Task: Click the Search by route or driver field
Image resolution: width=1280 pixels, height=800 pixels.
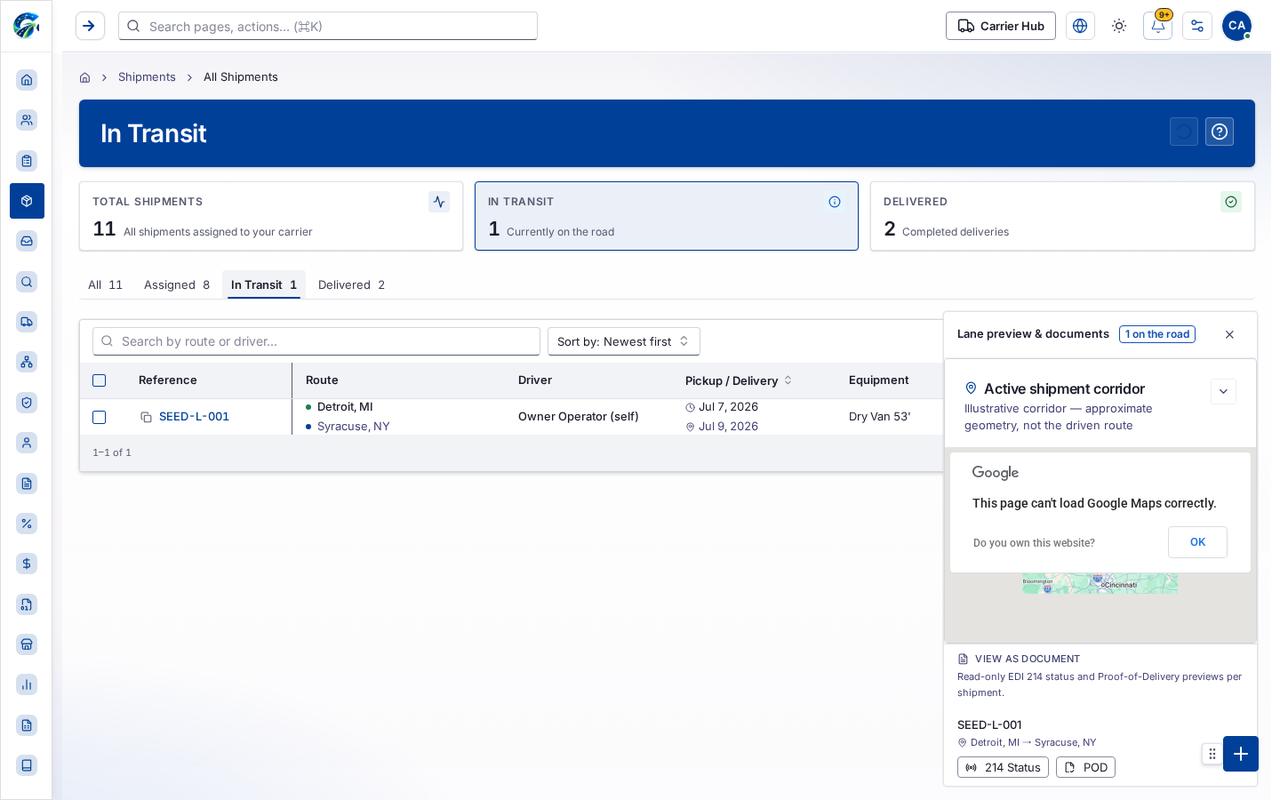Action: click(x=316, y=341)
